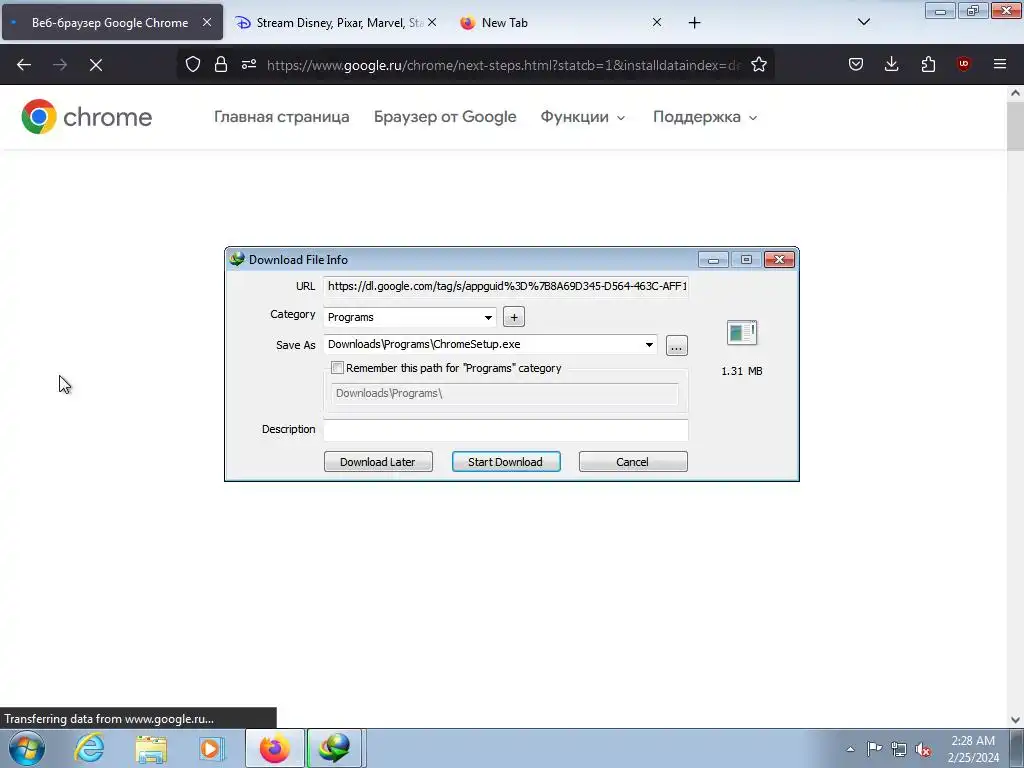This screenshot has width=1024, height=768.
Task: Click the network tray icon
Action: click(899, 749)
